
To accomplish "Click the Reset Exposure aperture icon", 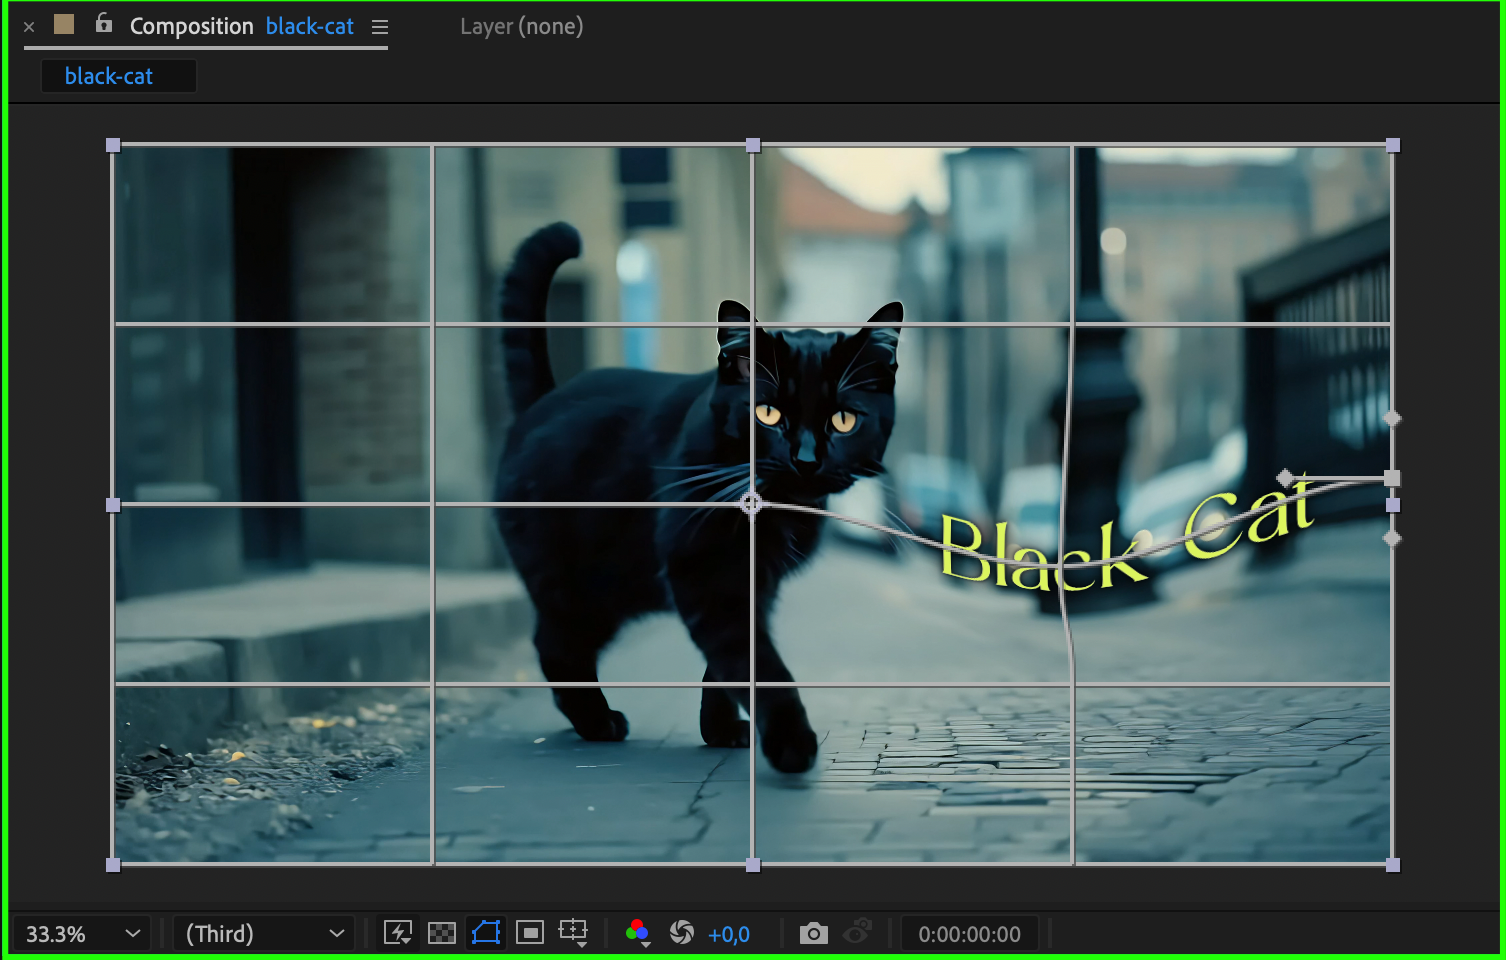I will [x=682, y=933].
